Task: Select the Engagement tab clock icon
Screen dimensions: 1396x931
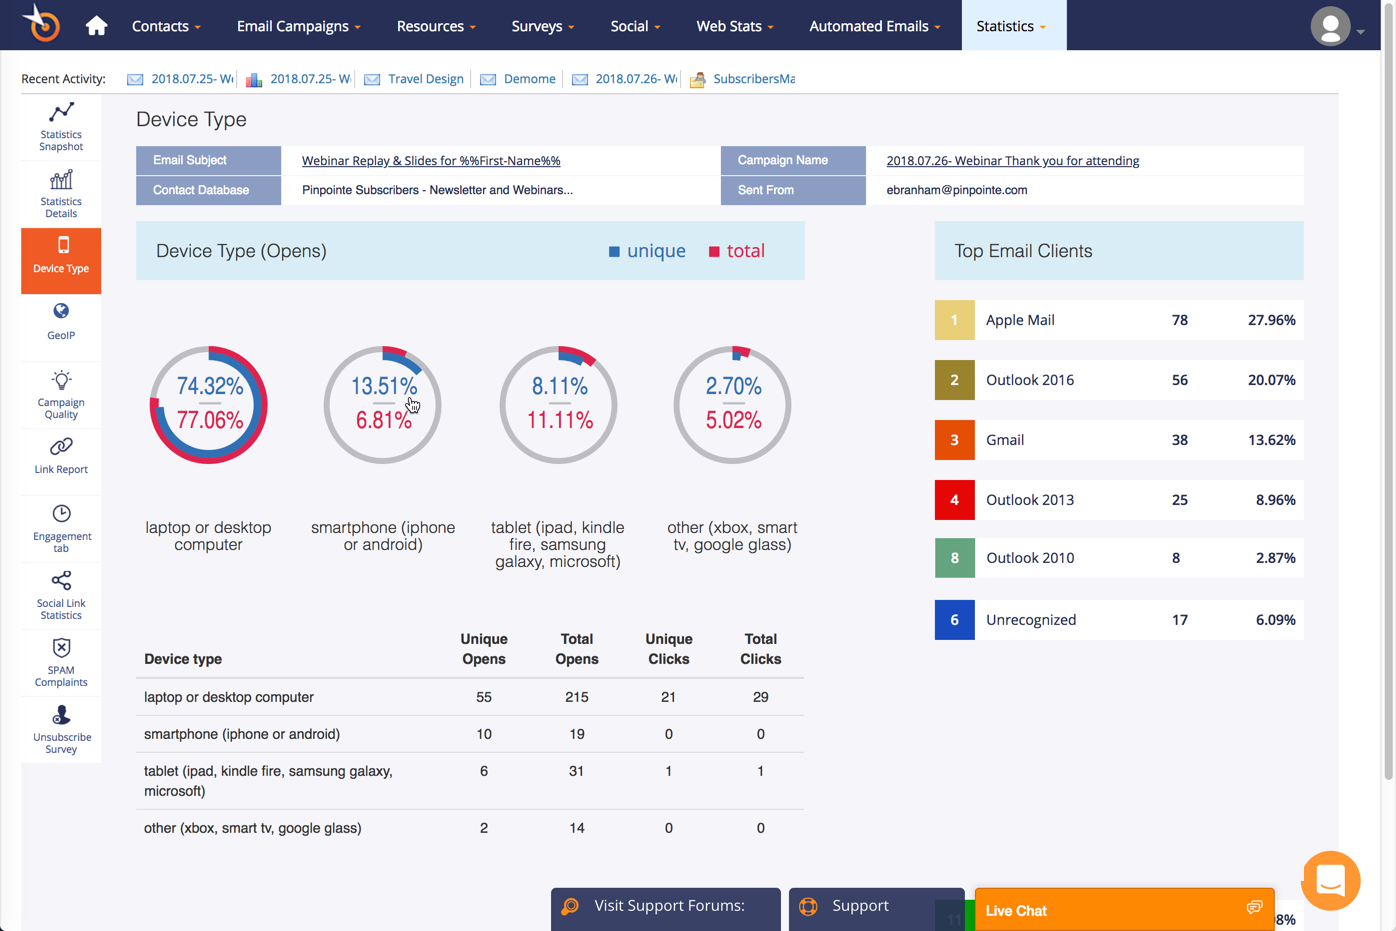Action: pyautogui.click(x=61, y=514)
